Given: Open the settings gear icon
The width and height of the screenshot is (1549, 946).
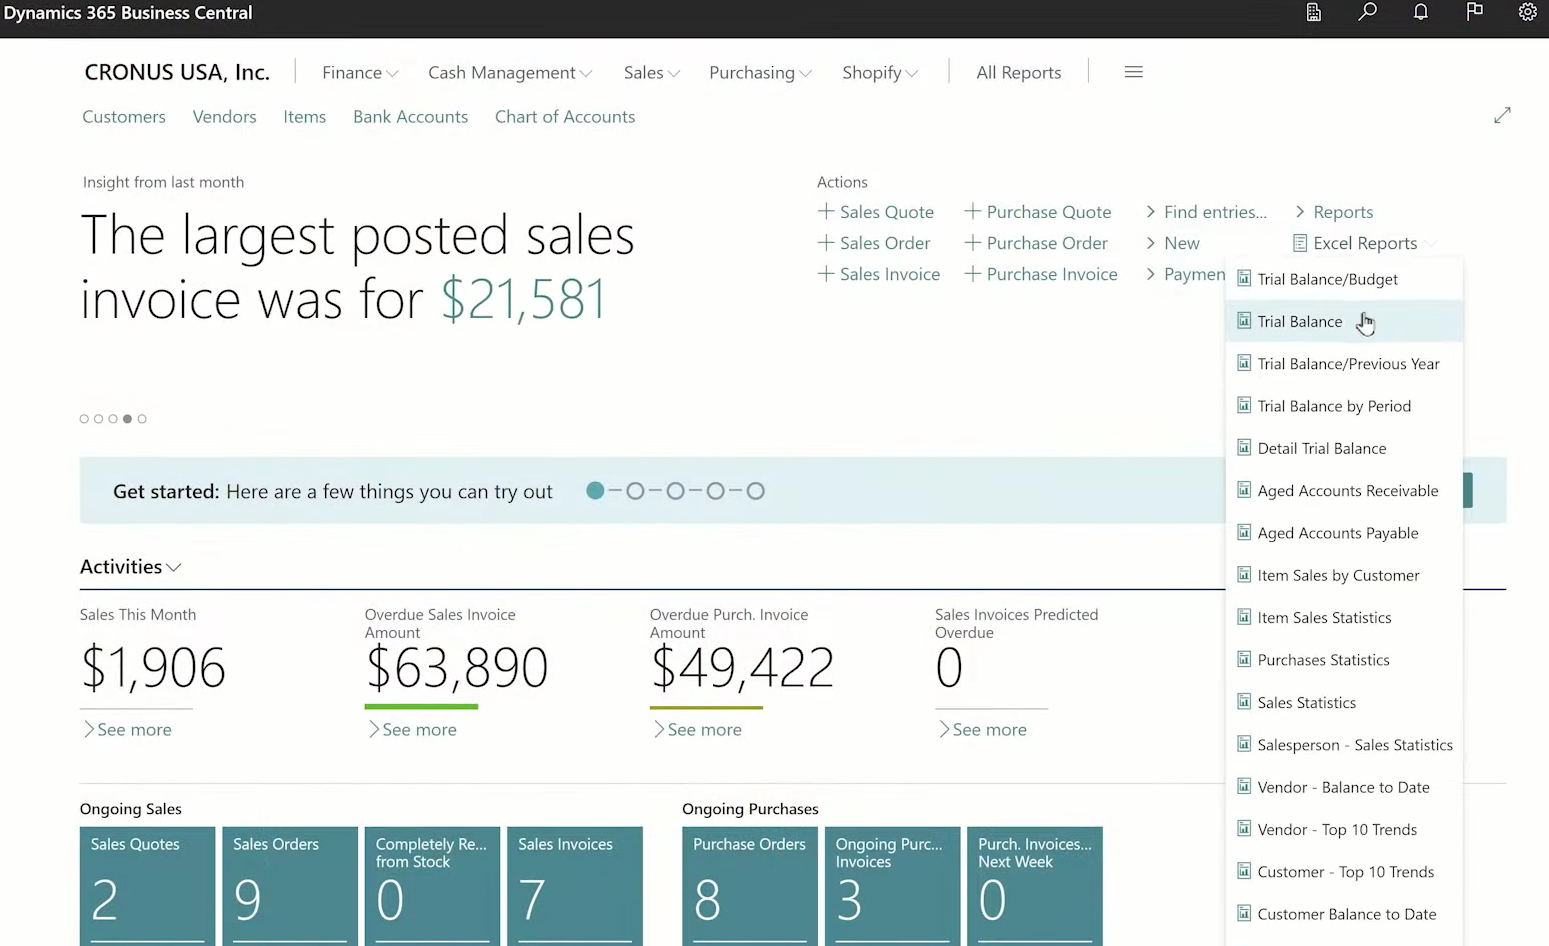Looking at the screenshot, I should pyautogui.click(x=1527, y=12).
